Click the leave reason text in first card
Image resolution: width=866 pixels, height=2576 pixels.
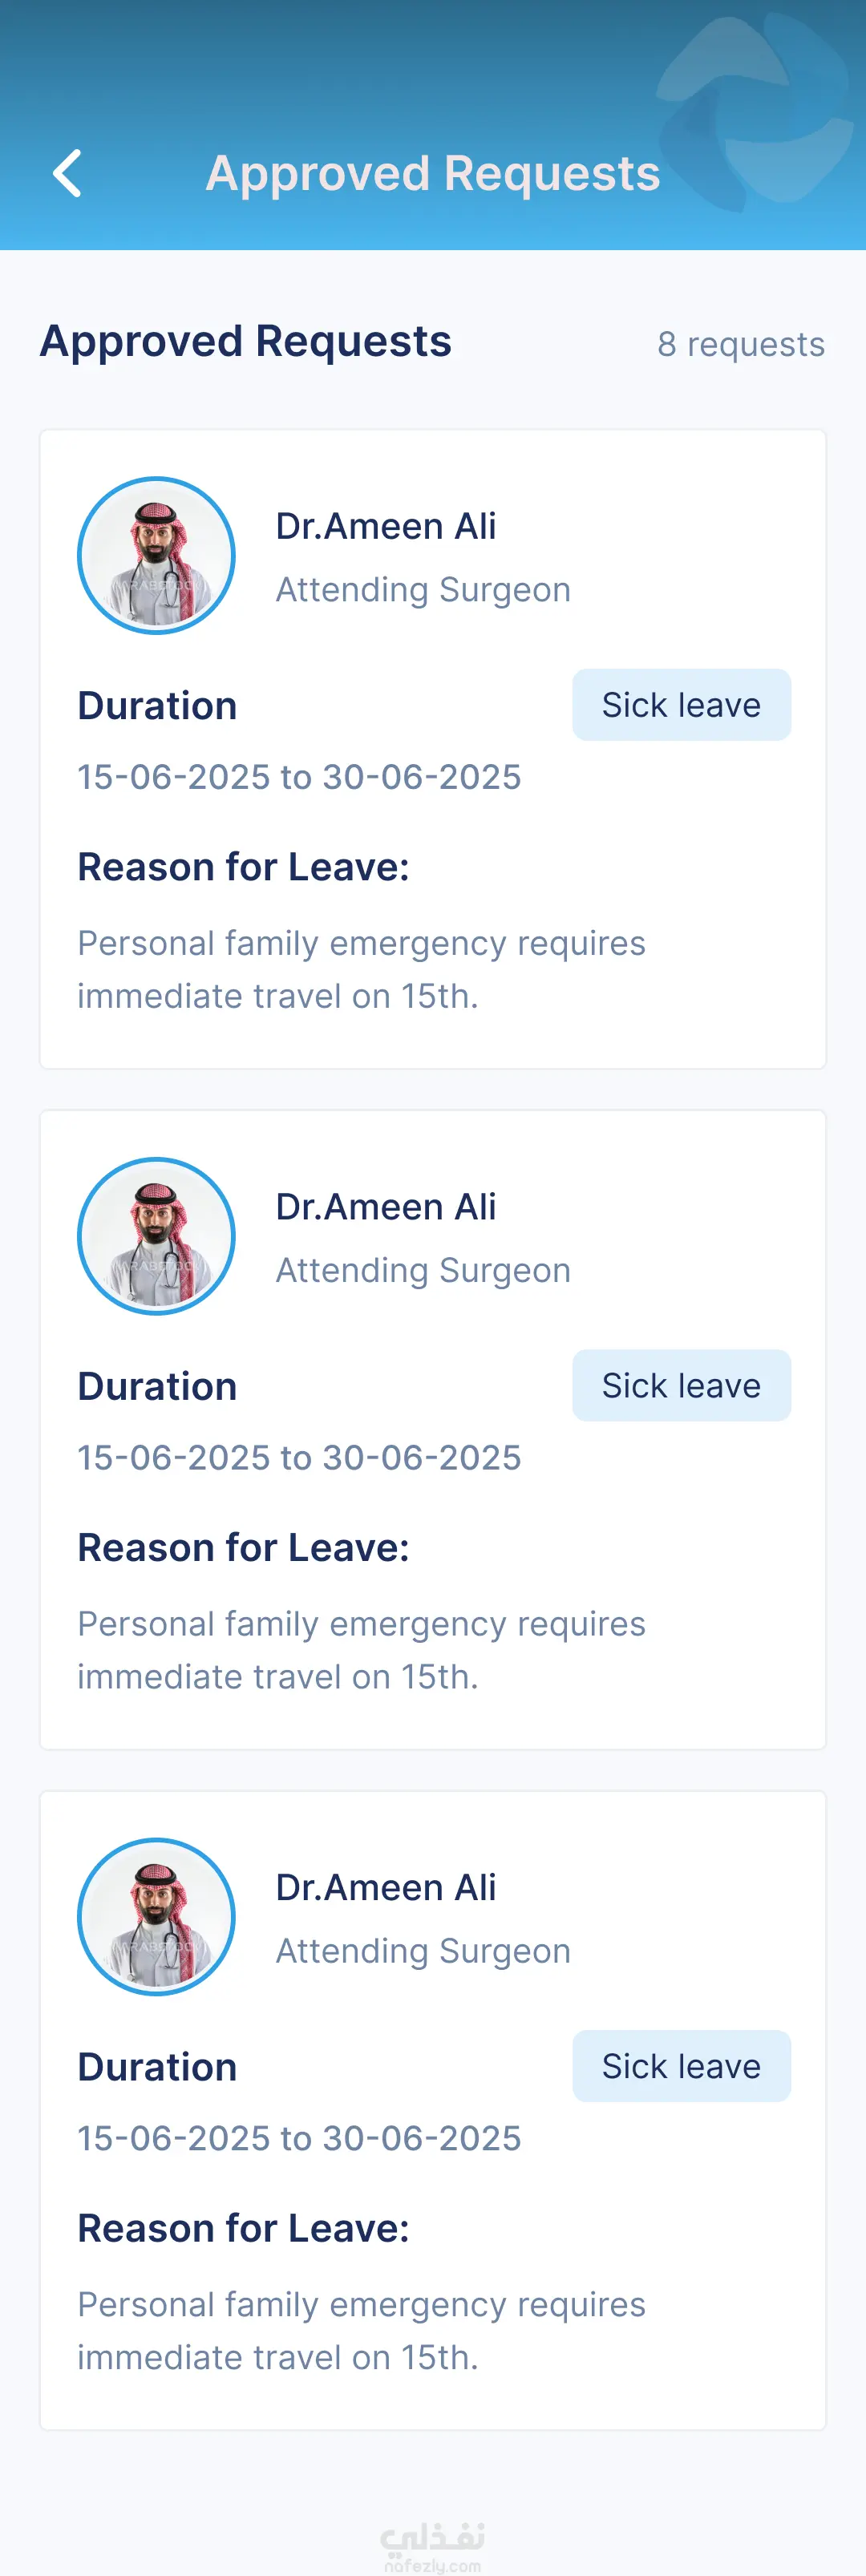point(361,969)
